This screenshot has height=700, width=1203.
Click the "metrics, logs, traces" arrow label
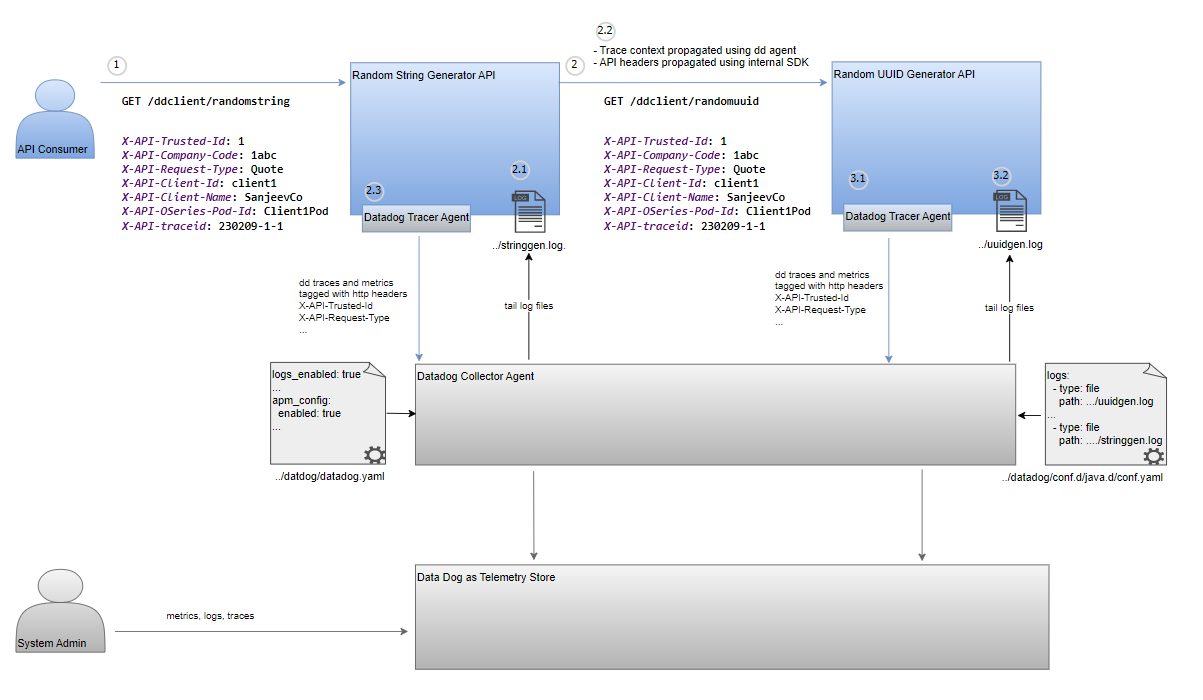(210, 616)
